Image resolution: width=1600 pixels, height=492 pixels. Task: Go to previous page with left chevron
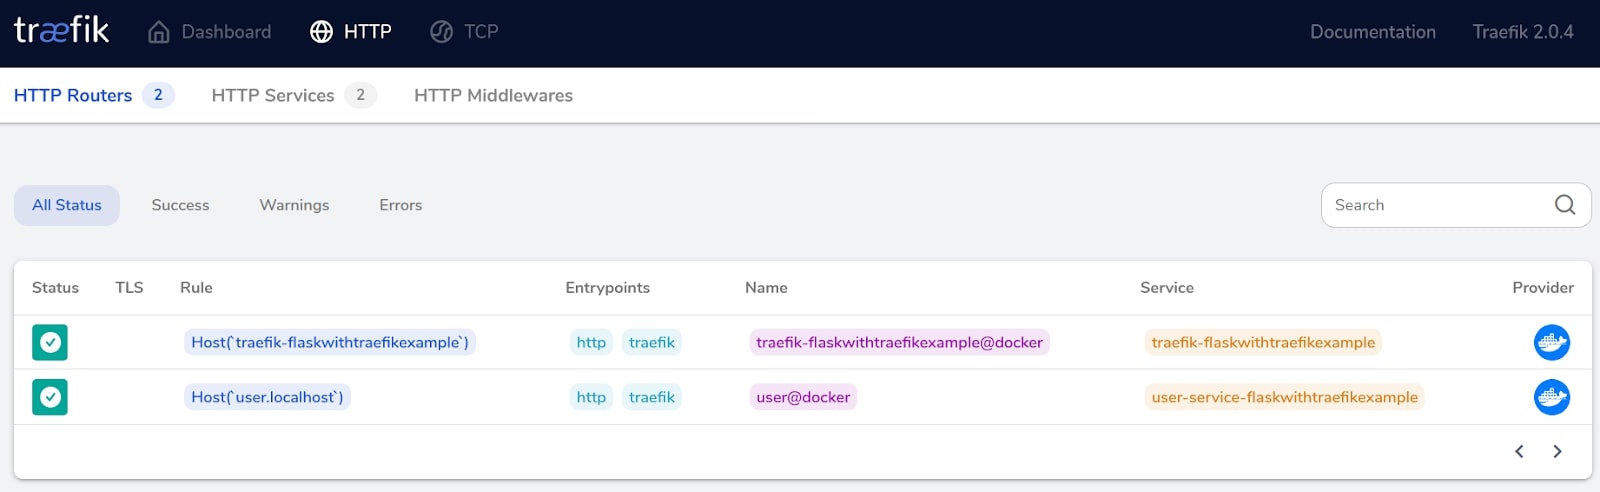pos(1519,452)
